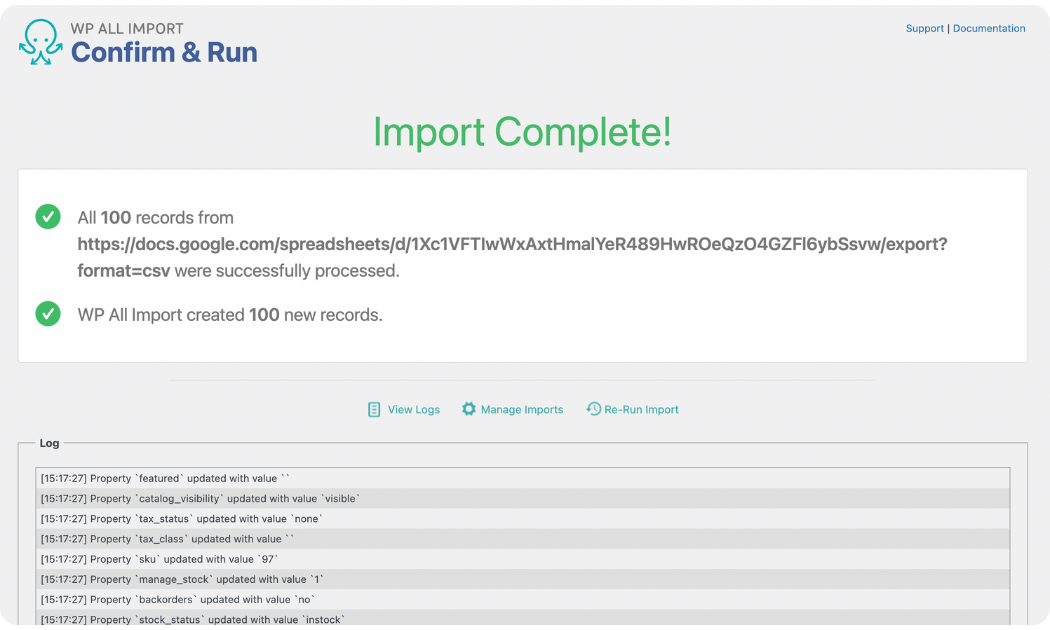
Task: Click green checkmark beside records processed message
Action: pyautogui.click(x=48, y=217)
